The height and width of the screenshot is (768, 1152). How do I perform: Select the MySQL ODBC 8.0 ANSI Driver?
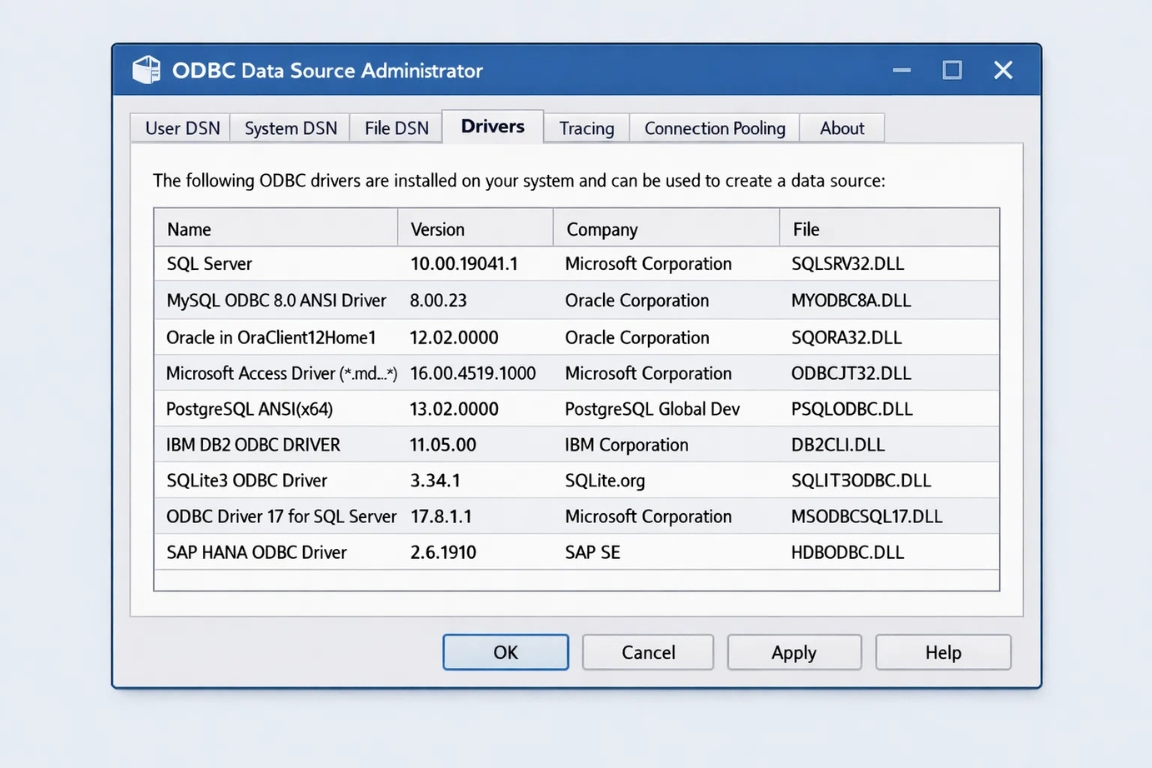tap(400, 300)
